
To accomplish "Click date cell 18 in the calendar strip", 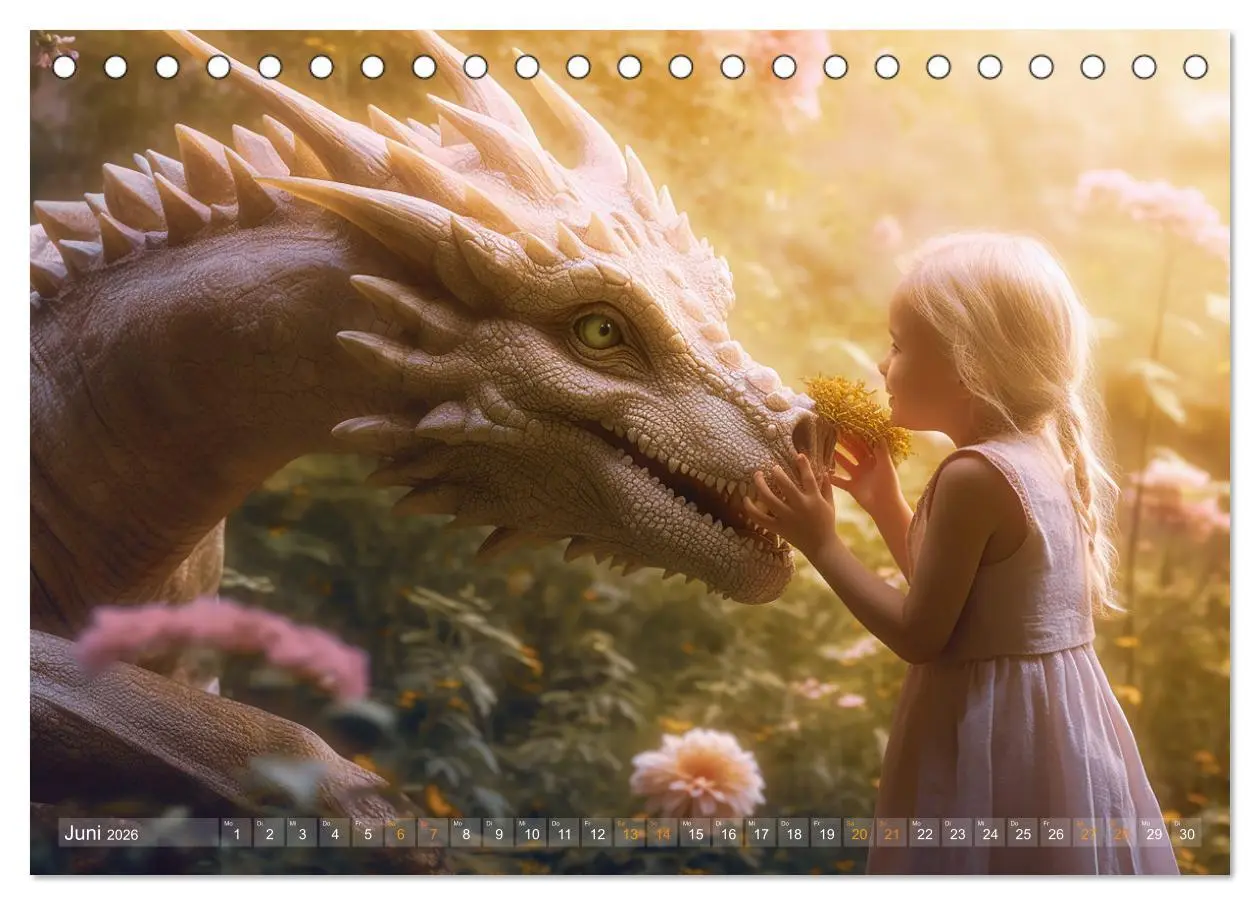I will [x=794, y=833].
